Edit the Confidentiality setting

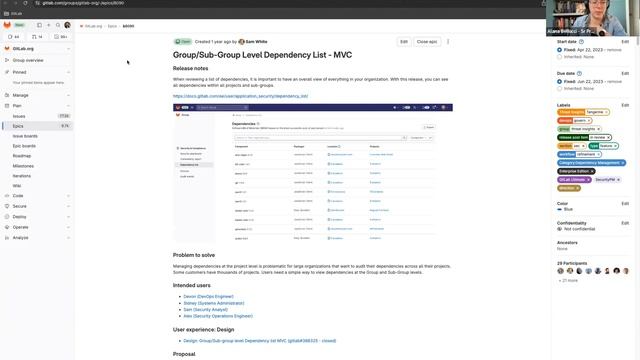(x=625, y=223)
